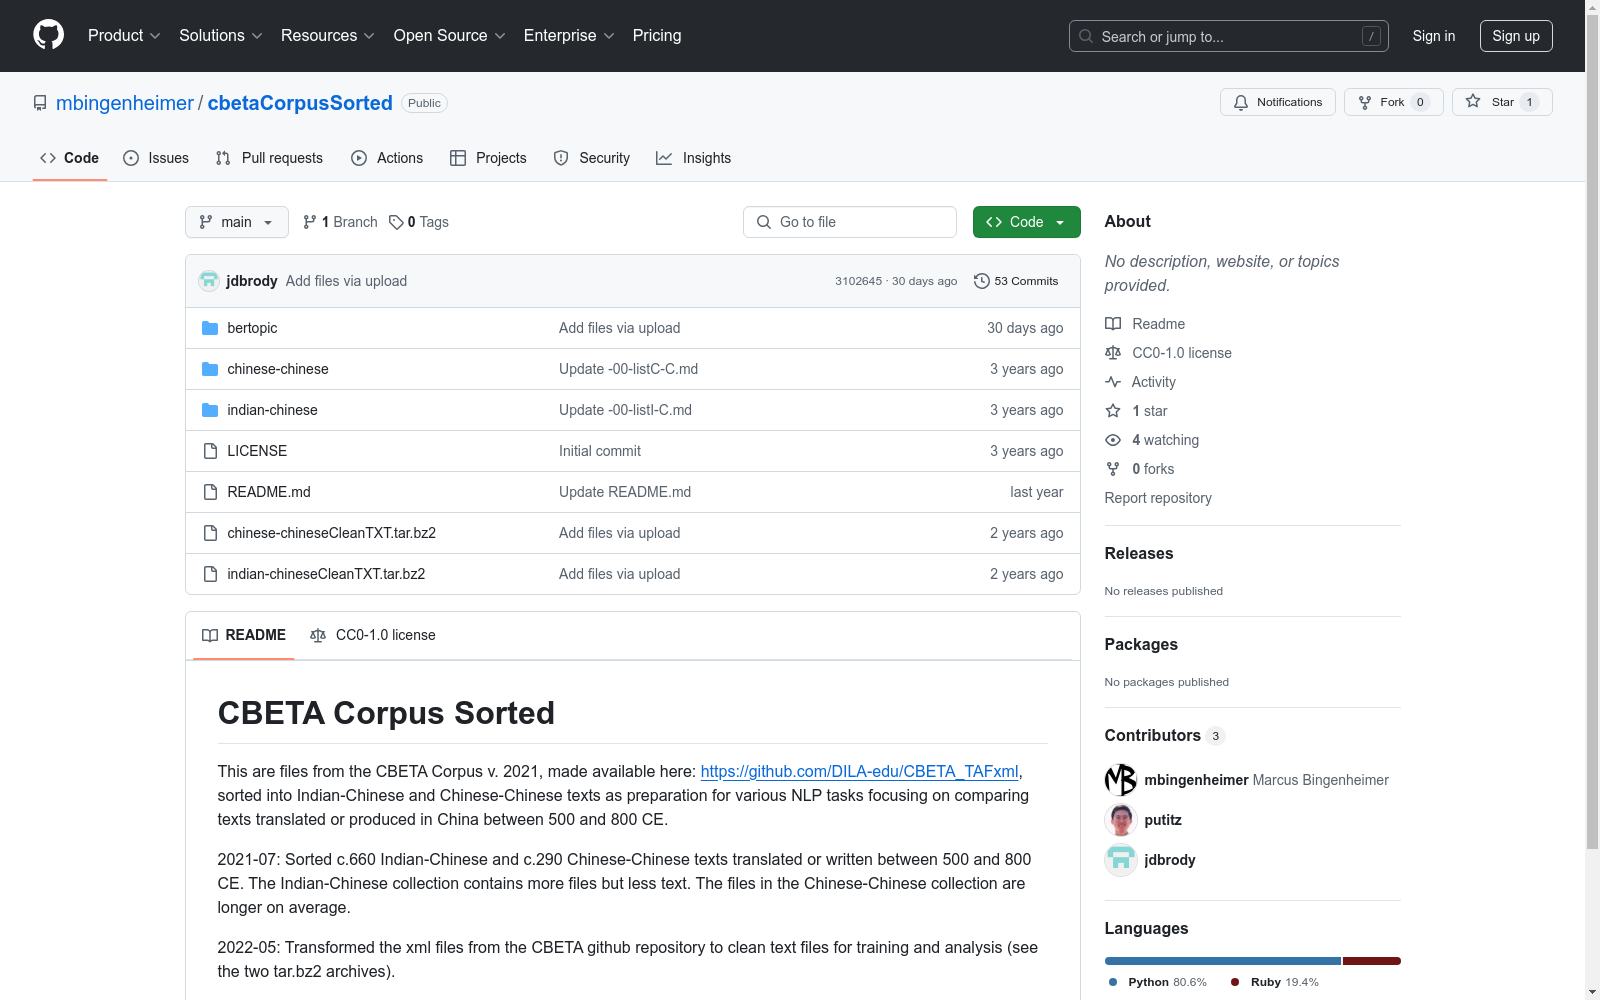Click the eye icon beside 4 watching
The image size is (1600, 1000).
[x=1113, y=440]
